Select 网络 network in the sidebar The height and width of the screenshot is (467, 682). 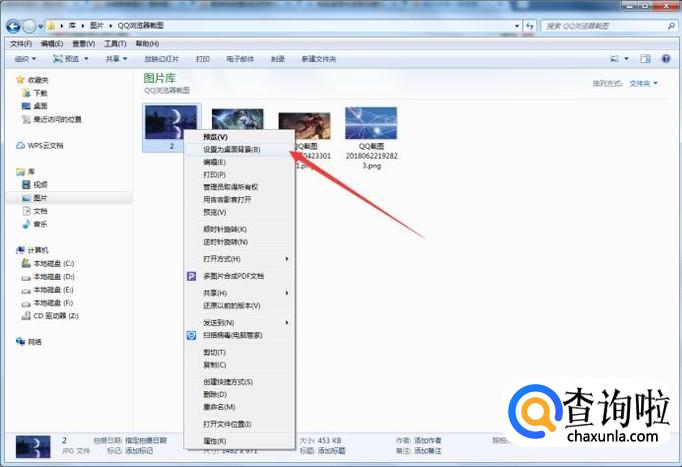pyautogui.click(x=29, y=342)
